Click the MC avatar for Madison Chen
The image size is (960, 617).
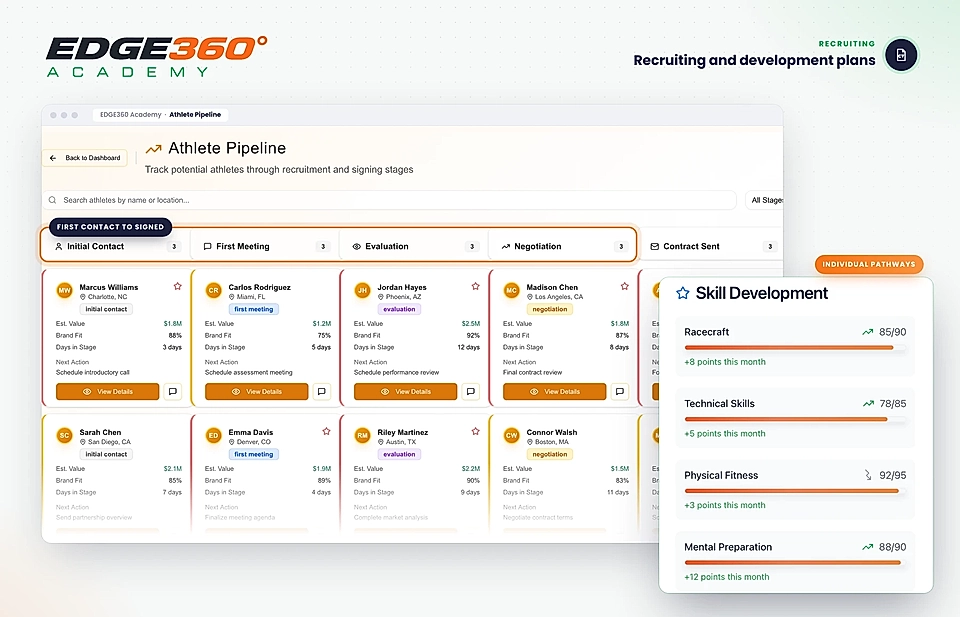tap(511, 291)
